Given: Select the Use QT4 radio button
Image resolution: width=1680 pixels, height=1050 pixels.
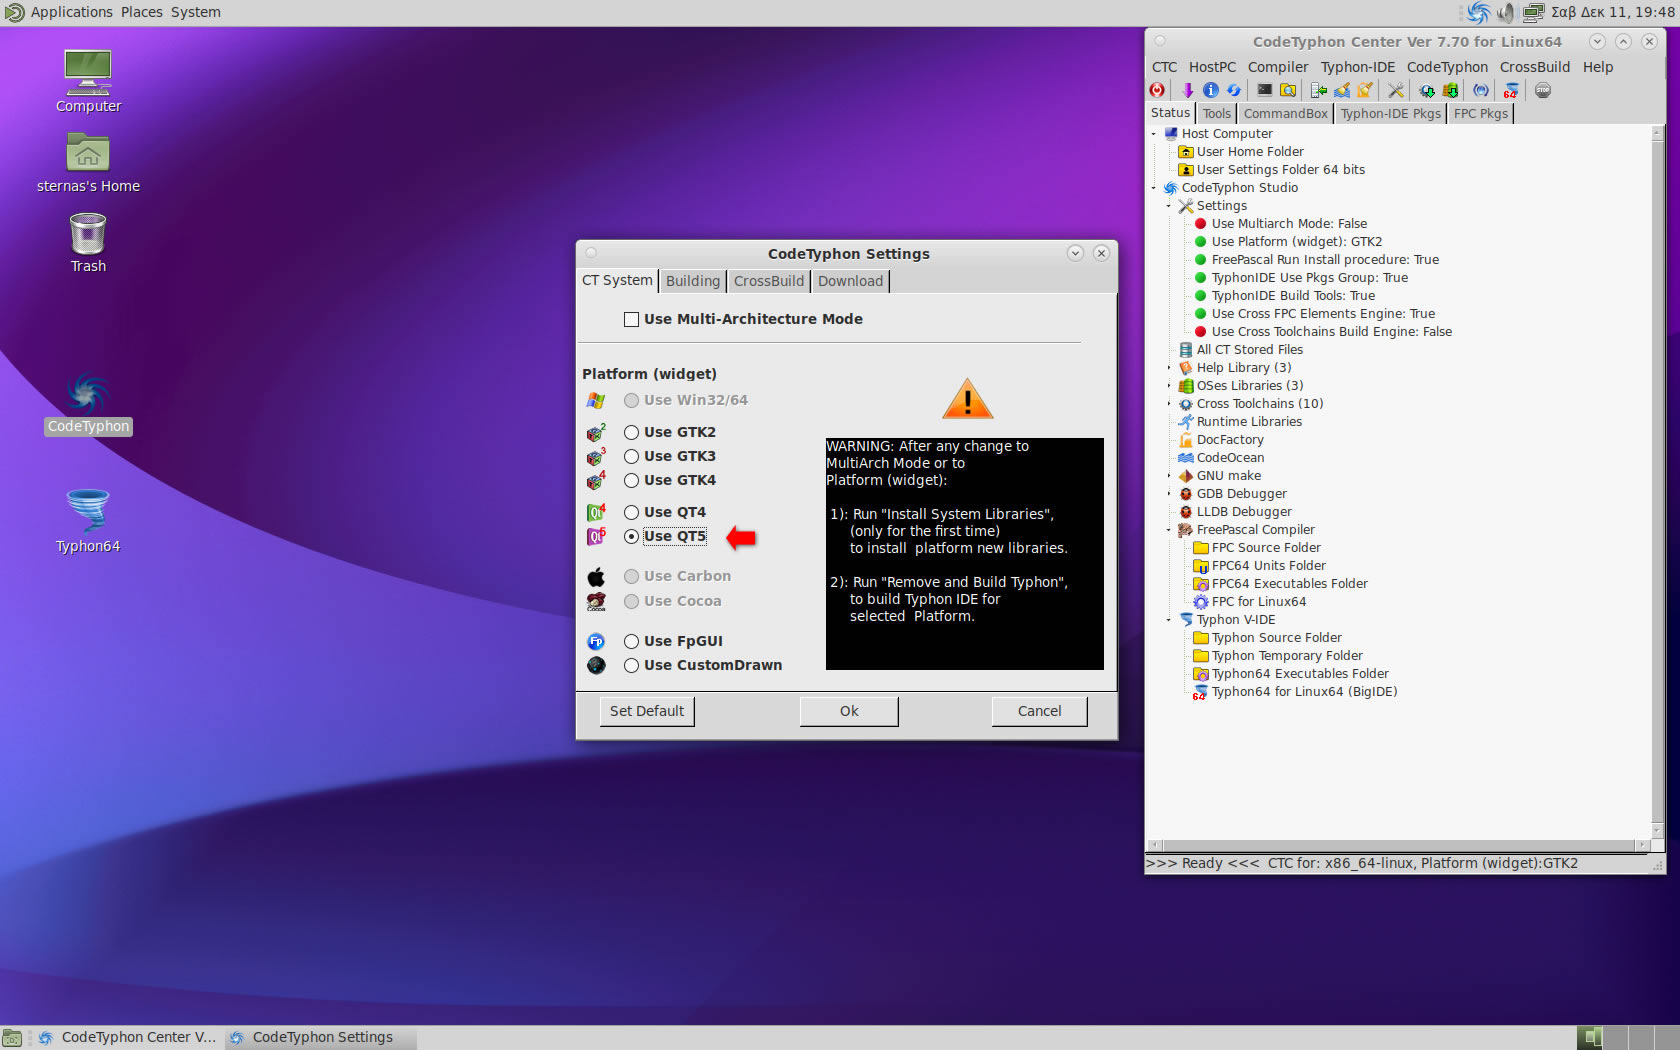Looking at the screenshot, I should (631, 512).
